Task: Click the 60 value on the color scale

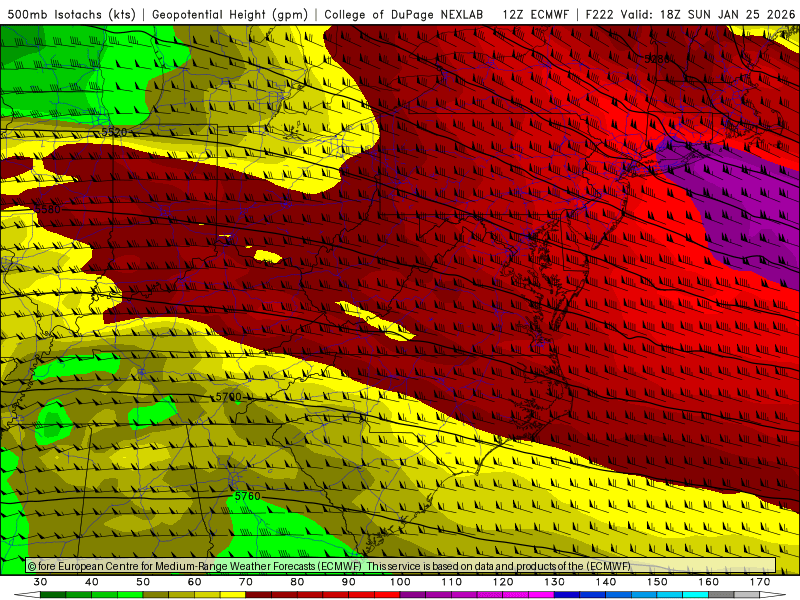Action: pyautogui.click(x=194, y=582)
